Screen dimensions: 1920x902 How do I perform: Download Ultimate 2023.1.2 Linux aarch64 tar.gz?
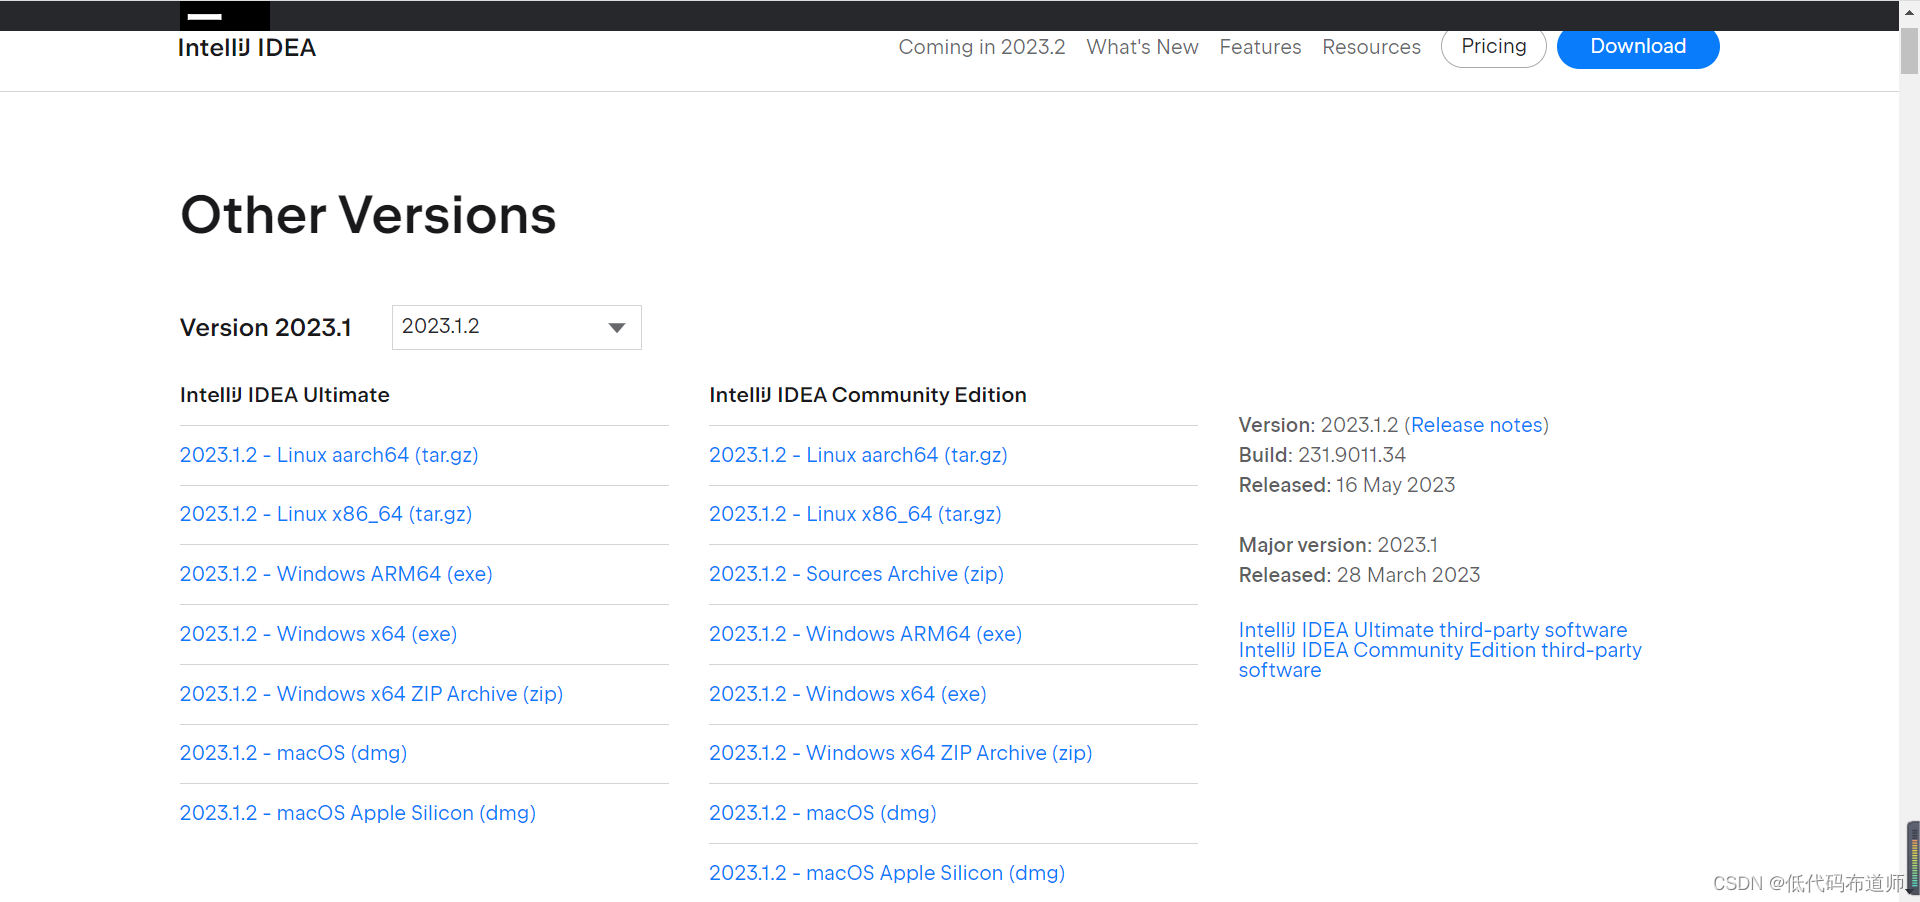pos(329,455)
